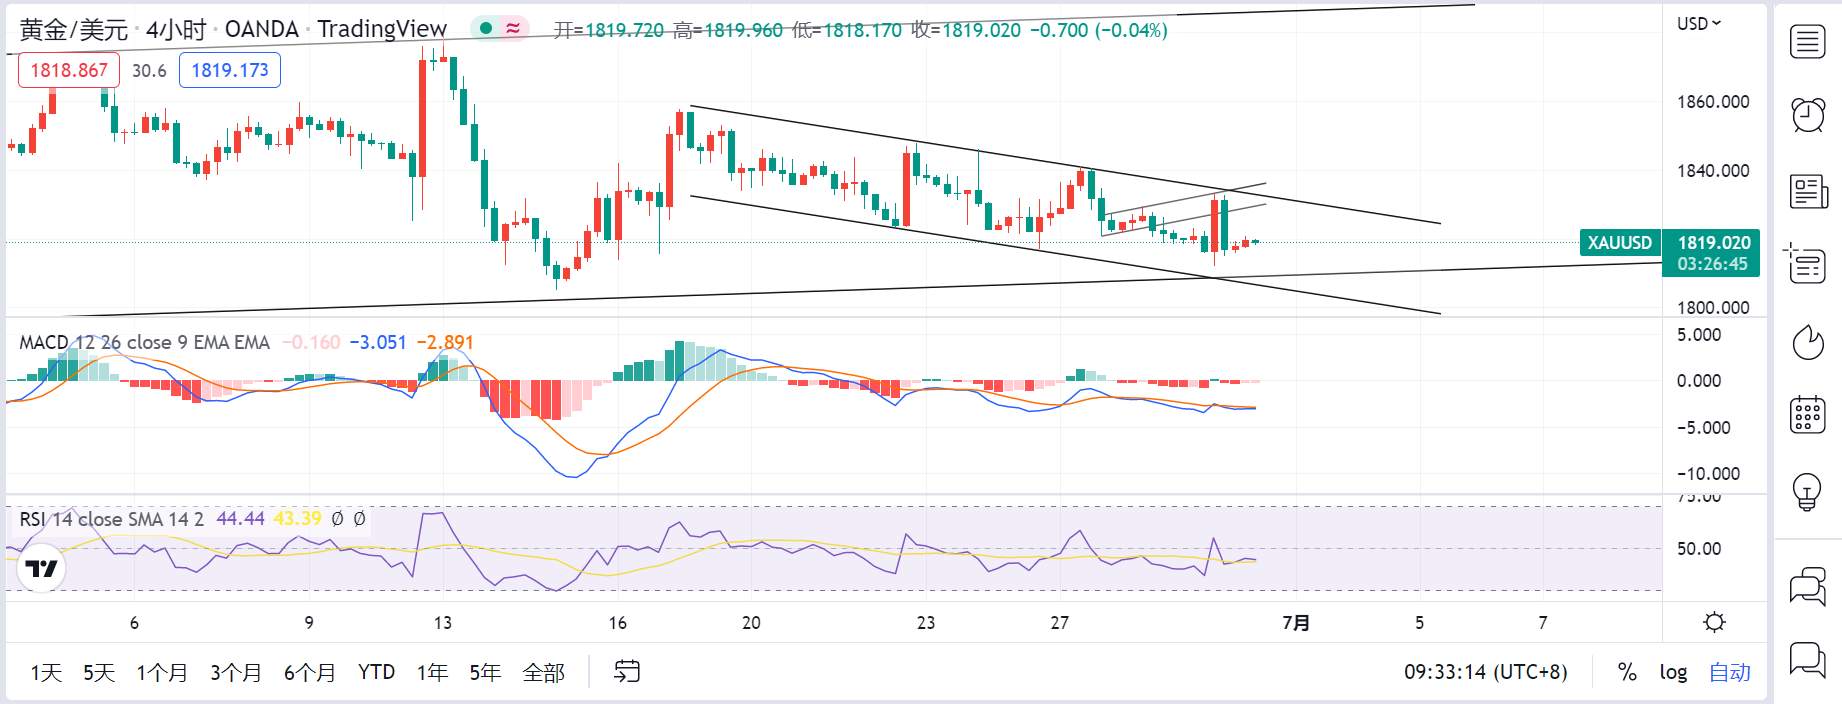The width and height of the screenshot is (1842, 704).
Task: Open the USD currency dropdown
Action: coord(1699,23)
